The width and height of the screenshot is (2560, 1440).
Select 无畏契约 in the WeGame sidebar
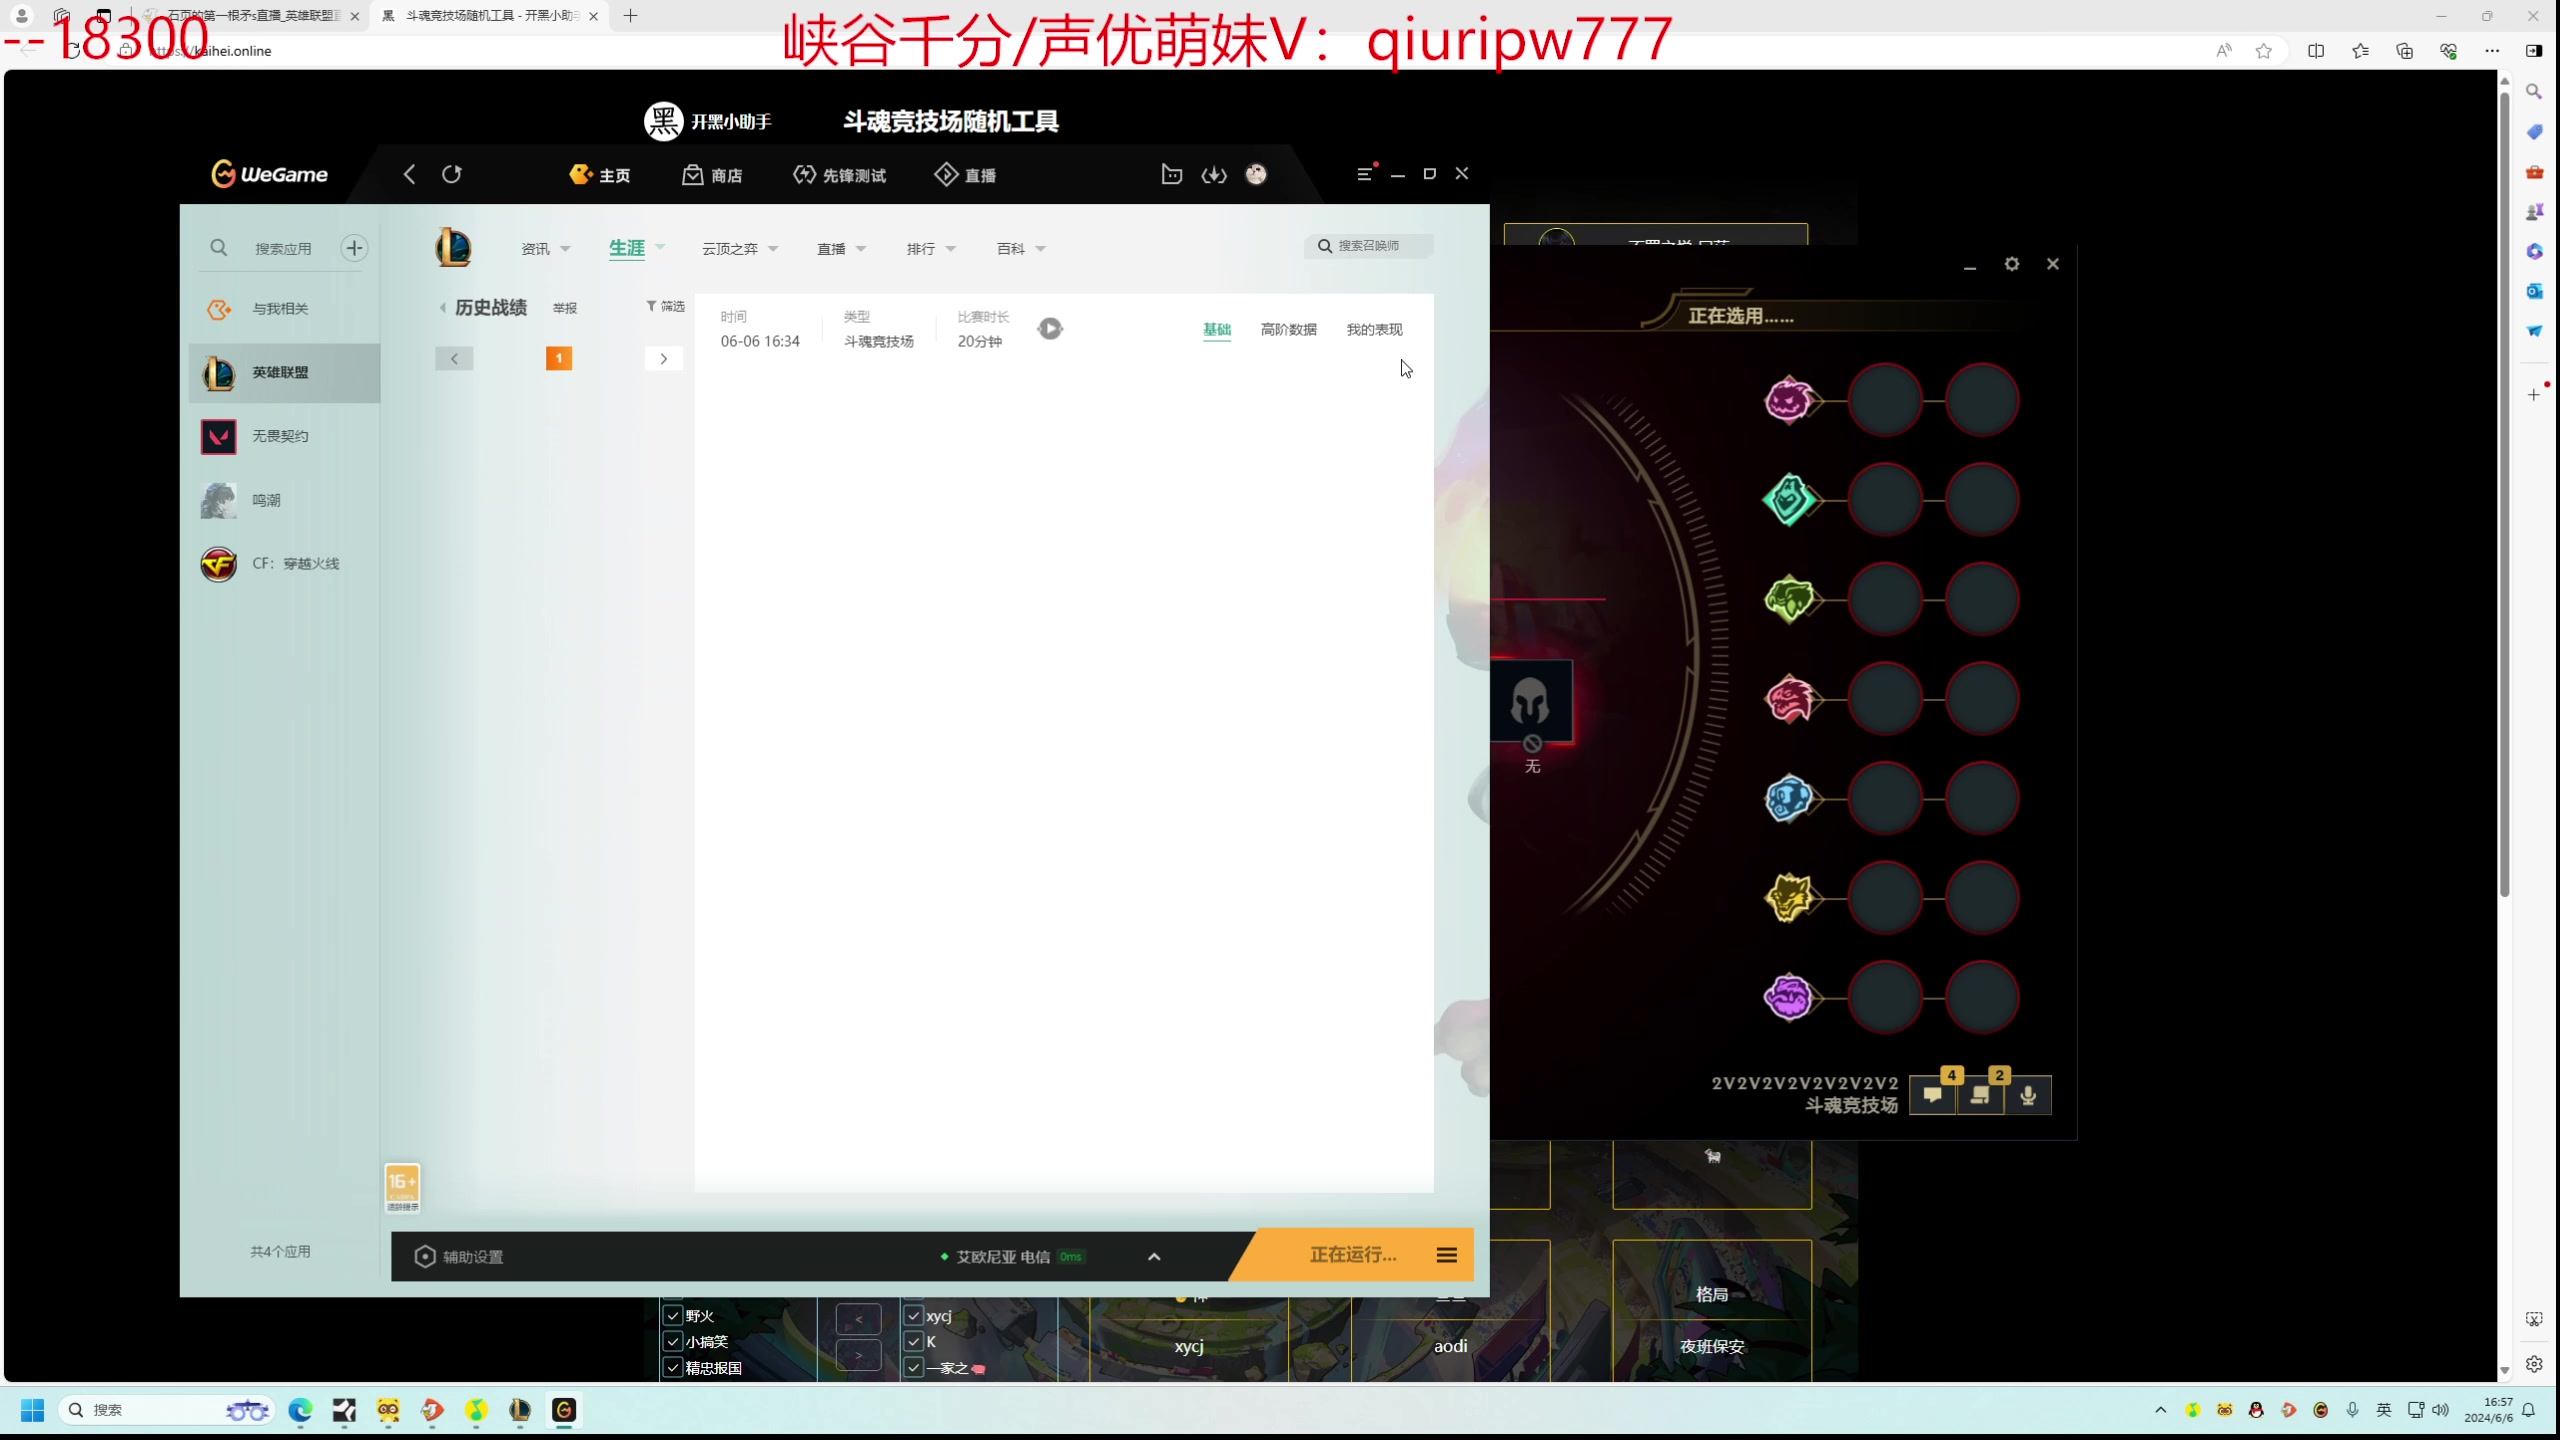(x=280, y=436)
